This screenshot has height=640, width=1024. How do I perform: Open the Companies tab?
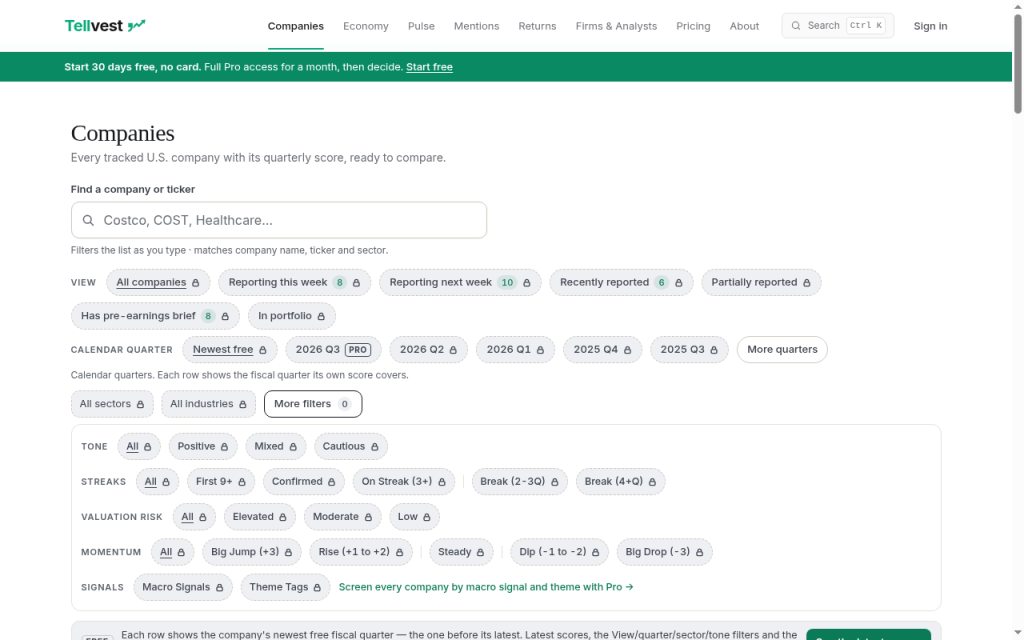[295, 26]
